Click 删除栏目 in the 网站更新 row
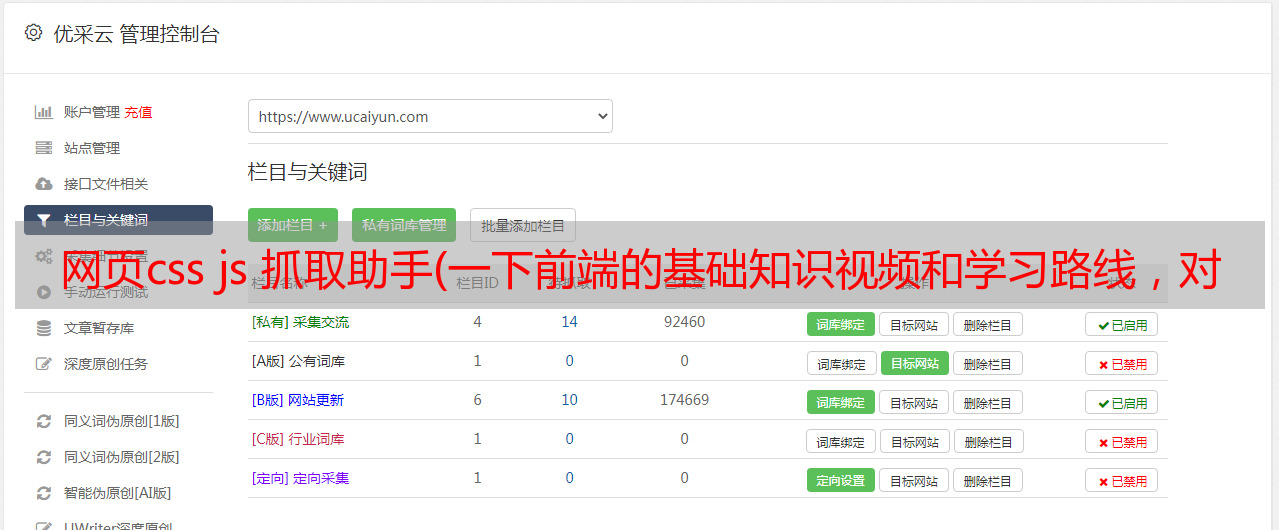 (x=987, y=402)
